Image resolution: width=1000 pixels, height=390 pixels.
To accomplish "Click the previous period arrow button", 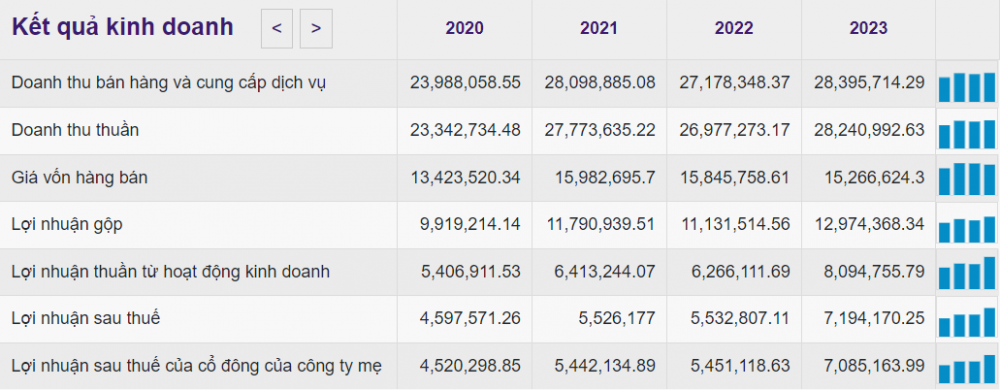I will point(277,29).
